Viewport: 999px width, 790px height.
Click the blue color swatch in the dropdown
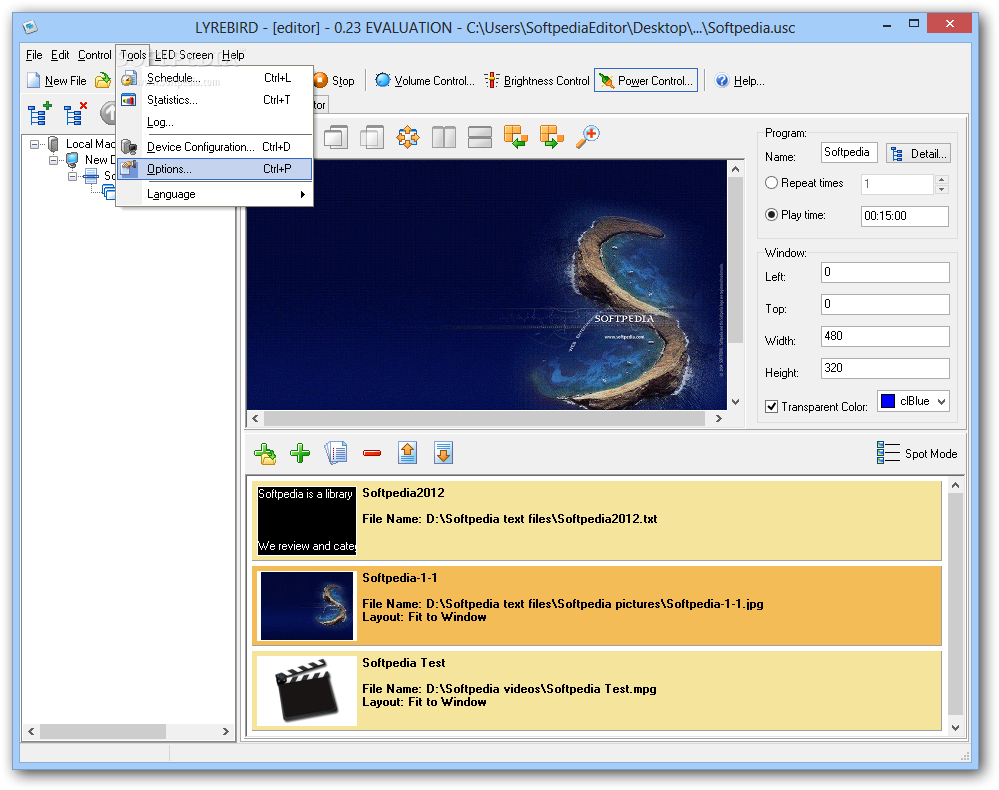(888, 401)
